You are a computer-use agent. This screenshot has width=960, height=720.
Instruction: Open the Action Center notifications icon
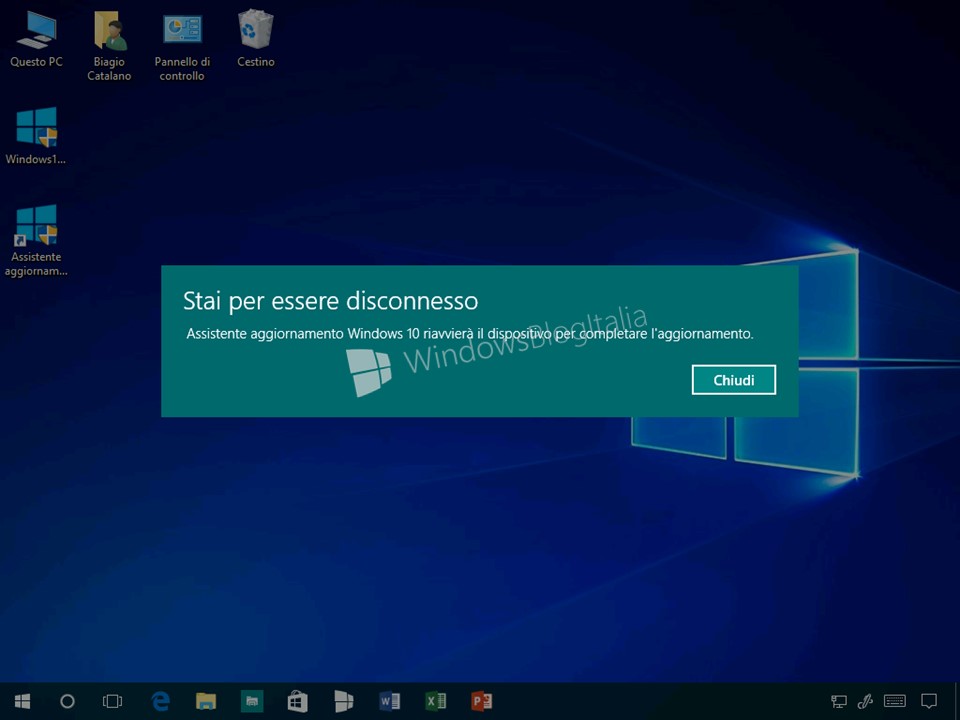(x=929, y=701)
